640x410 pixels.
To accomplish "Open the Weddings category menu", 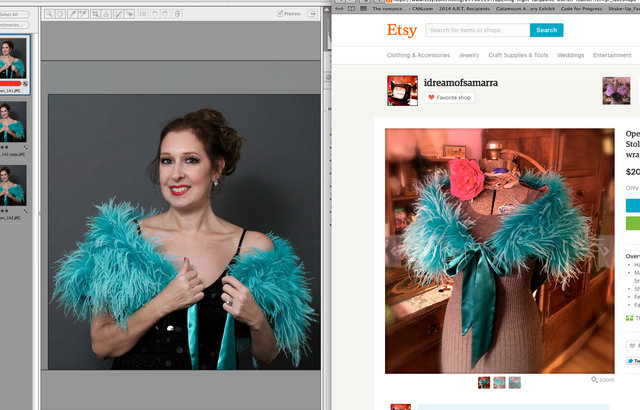I will pos(570,55).
